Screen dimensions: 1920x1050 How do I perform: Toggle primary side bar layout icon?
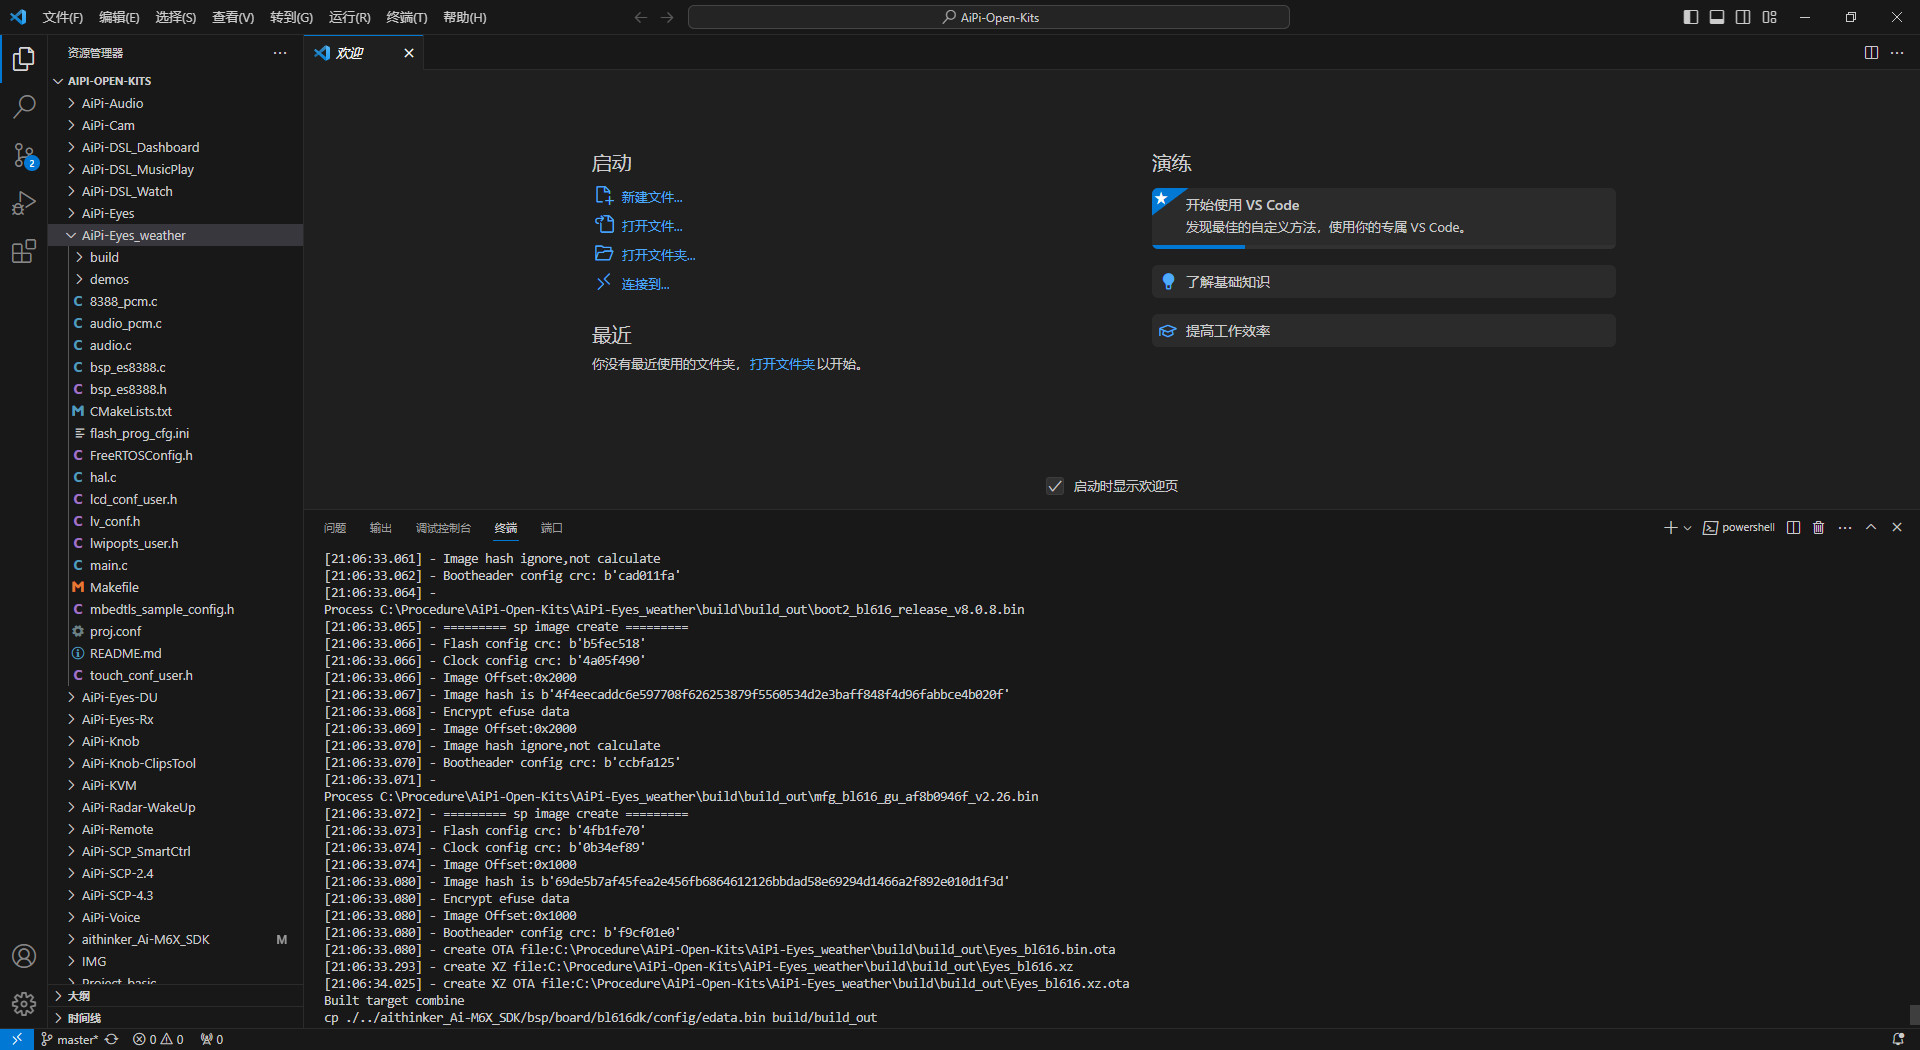click(x=1691, y=17)
